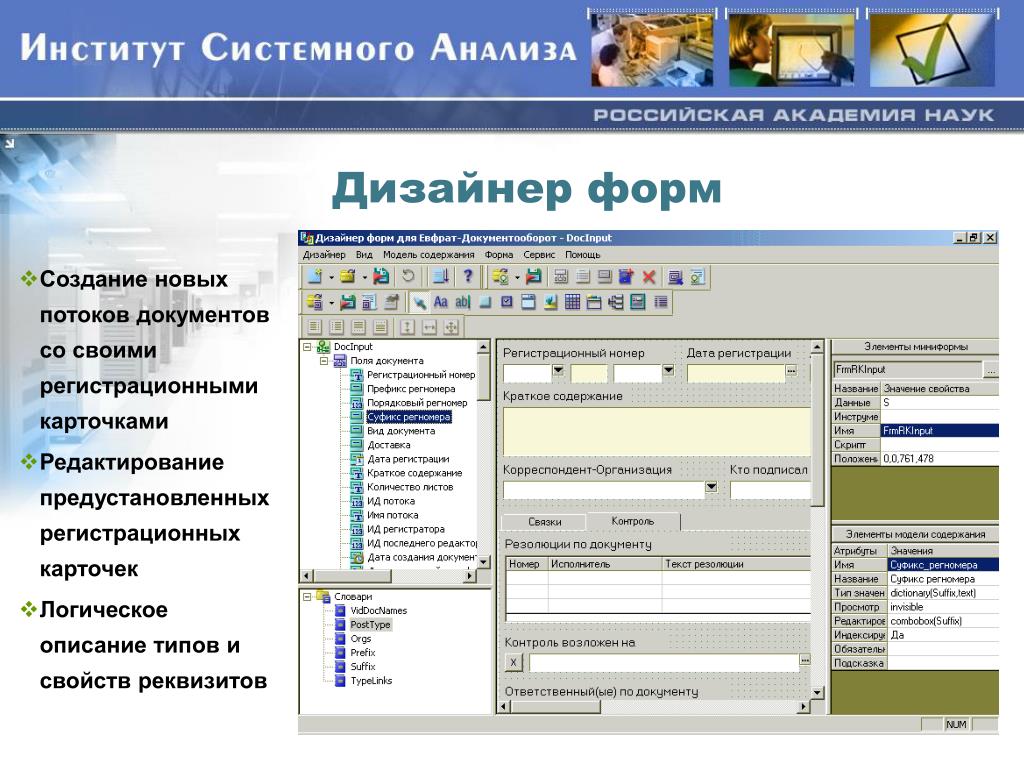This screenshot has height=768, width=1024.
Task: Click ellipsis button of Контроль возложен на field
Action: point(805,660)
